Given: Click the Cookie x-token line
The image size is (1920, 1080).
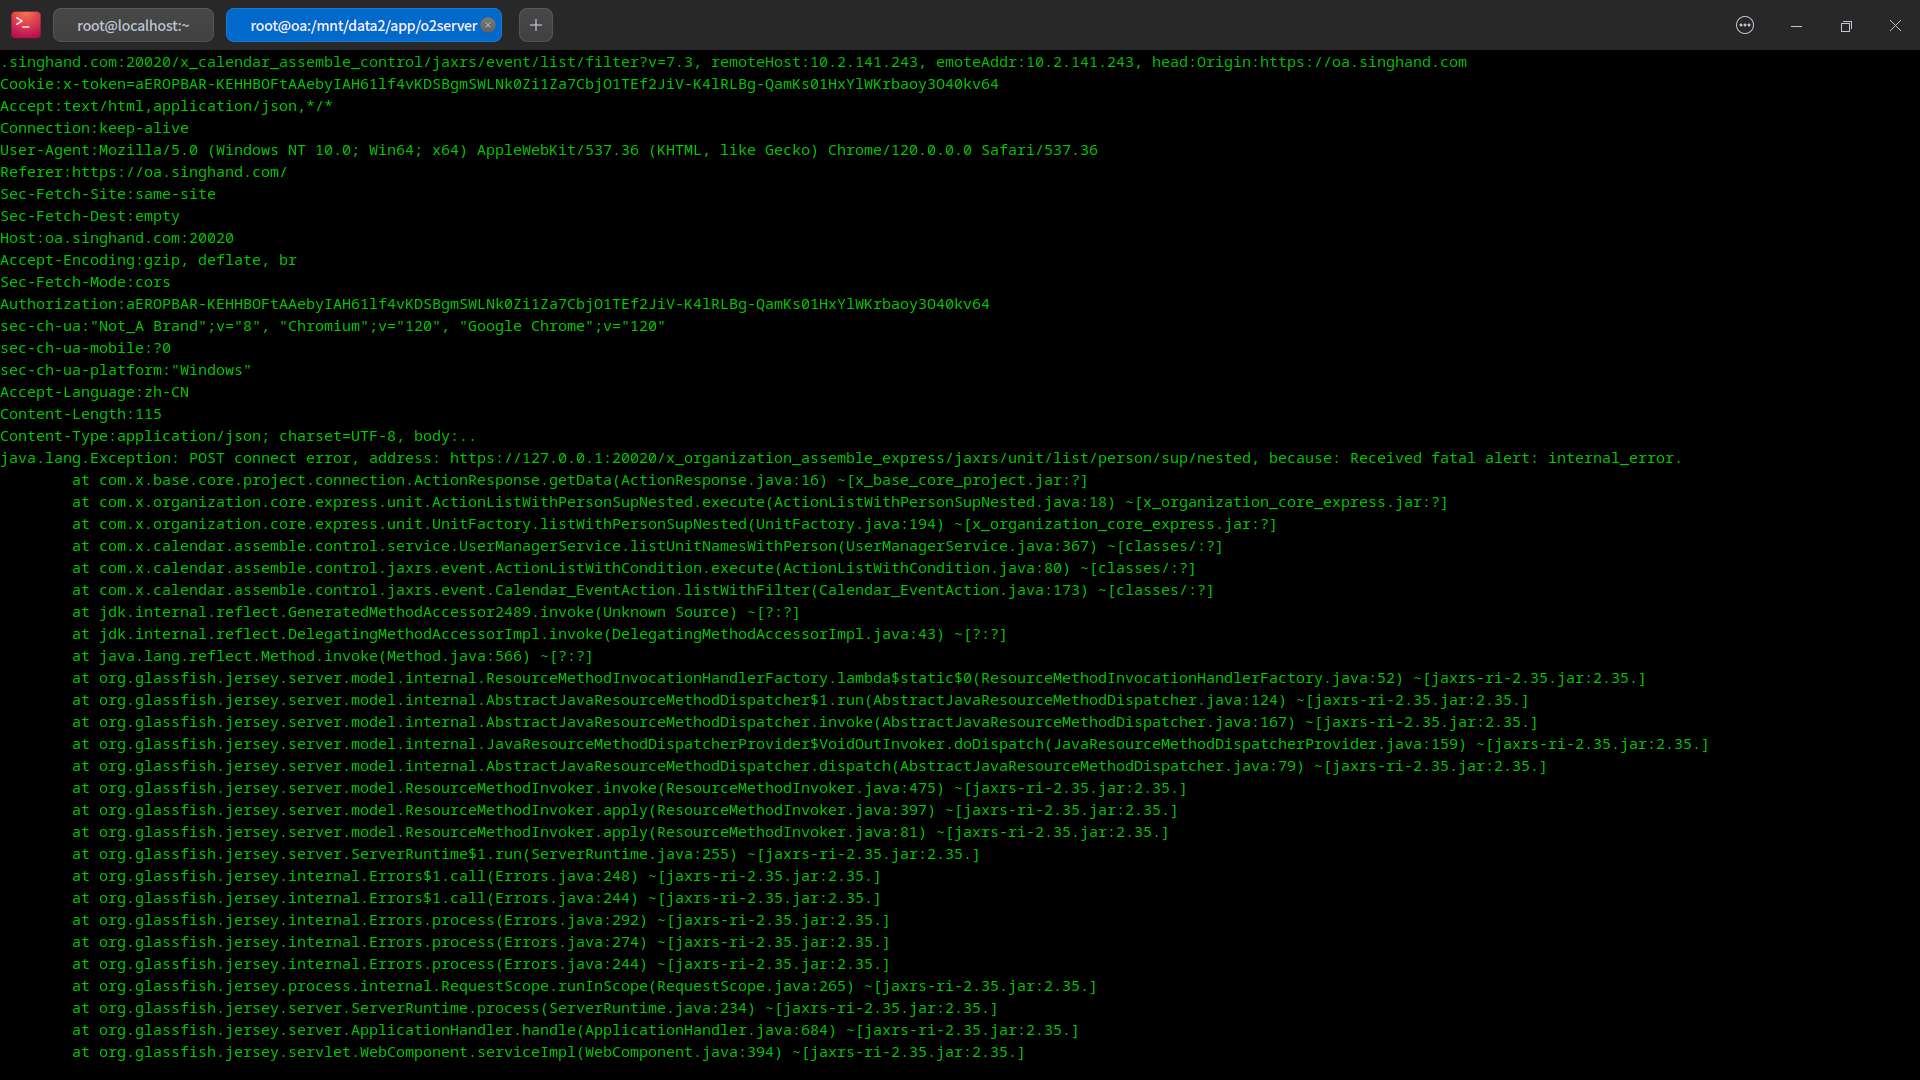Looking at the screenshot, I should (x=499, y=84).
